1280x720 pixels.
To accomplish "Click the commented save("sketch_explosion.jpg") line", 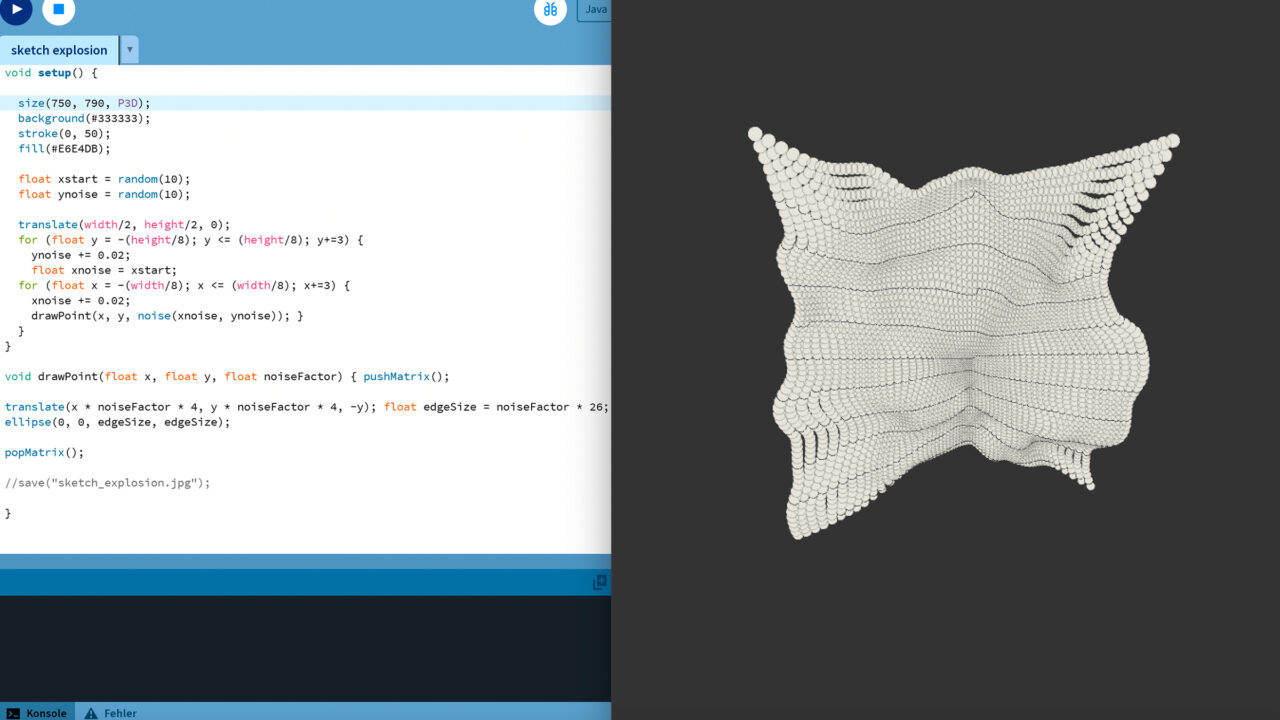I will [x=108, y=483].
